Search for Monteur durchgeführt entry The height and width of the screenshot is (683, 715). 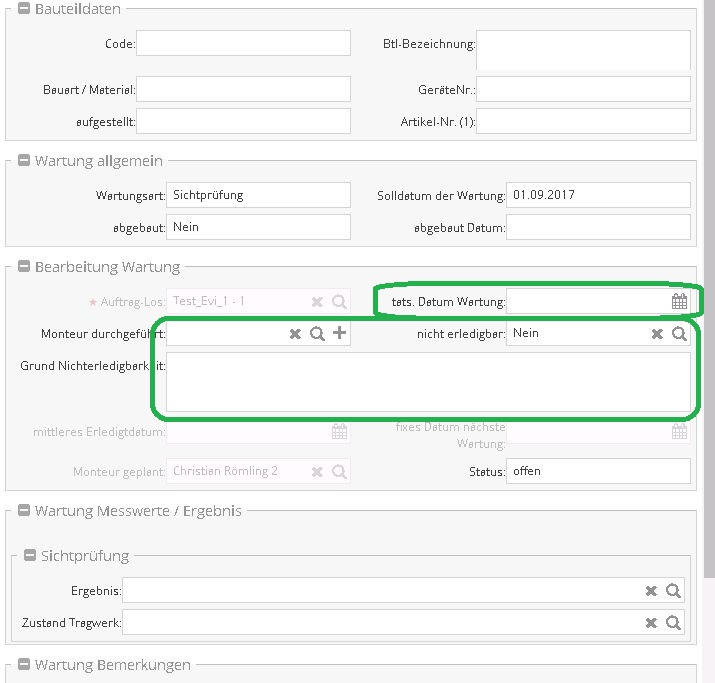(317, 334)
